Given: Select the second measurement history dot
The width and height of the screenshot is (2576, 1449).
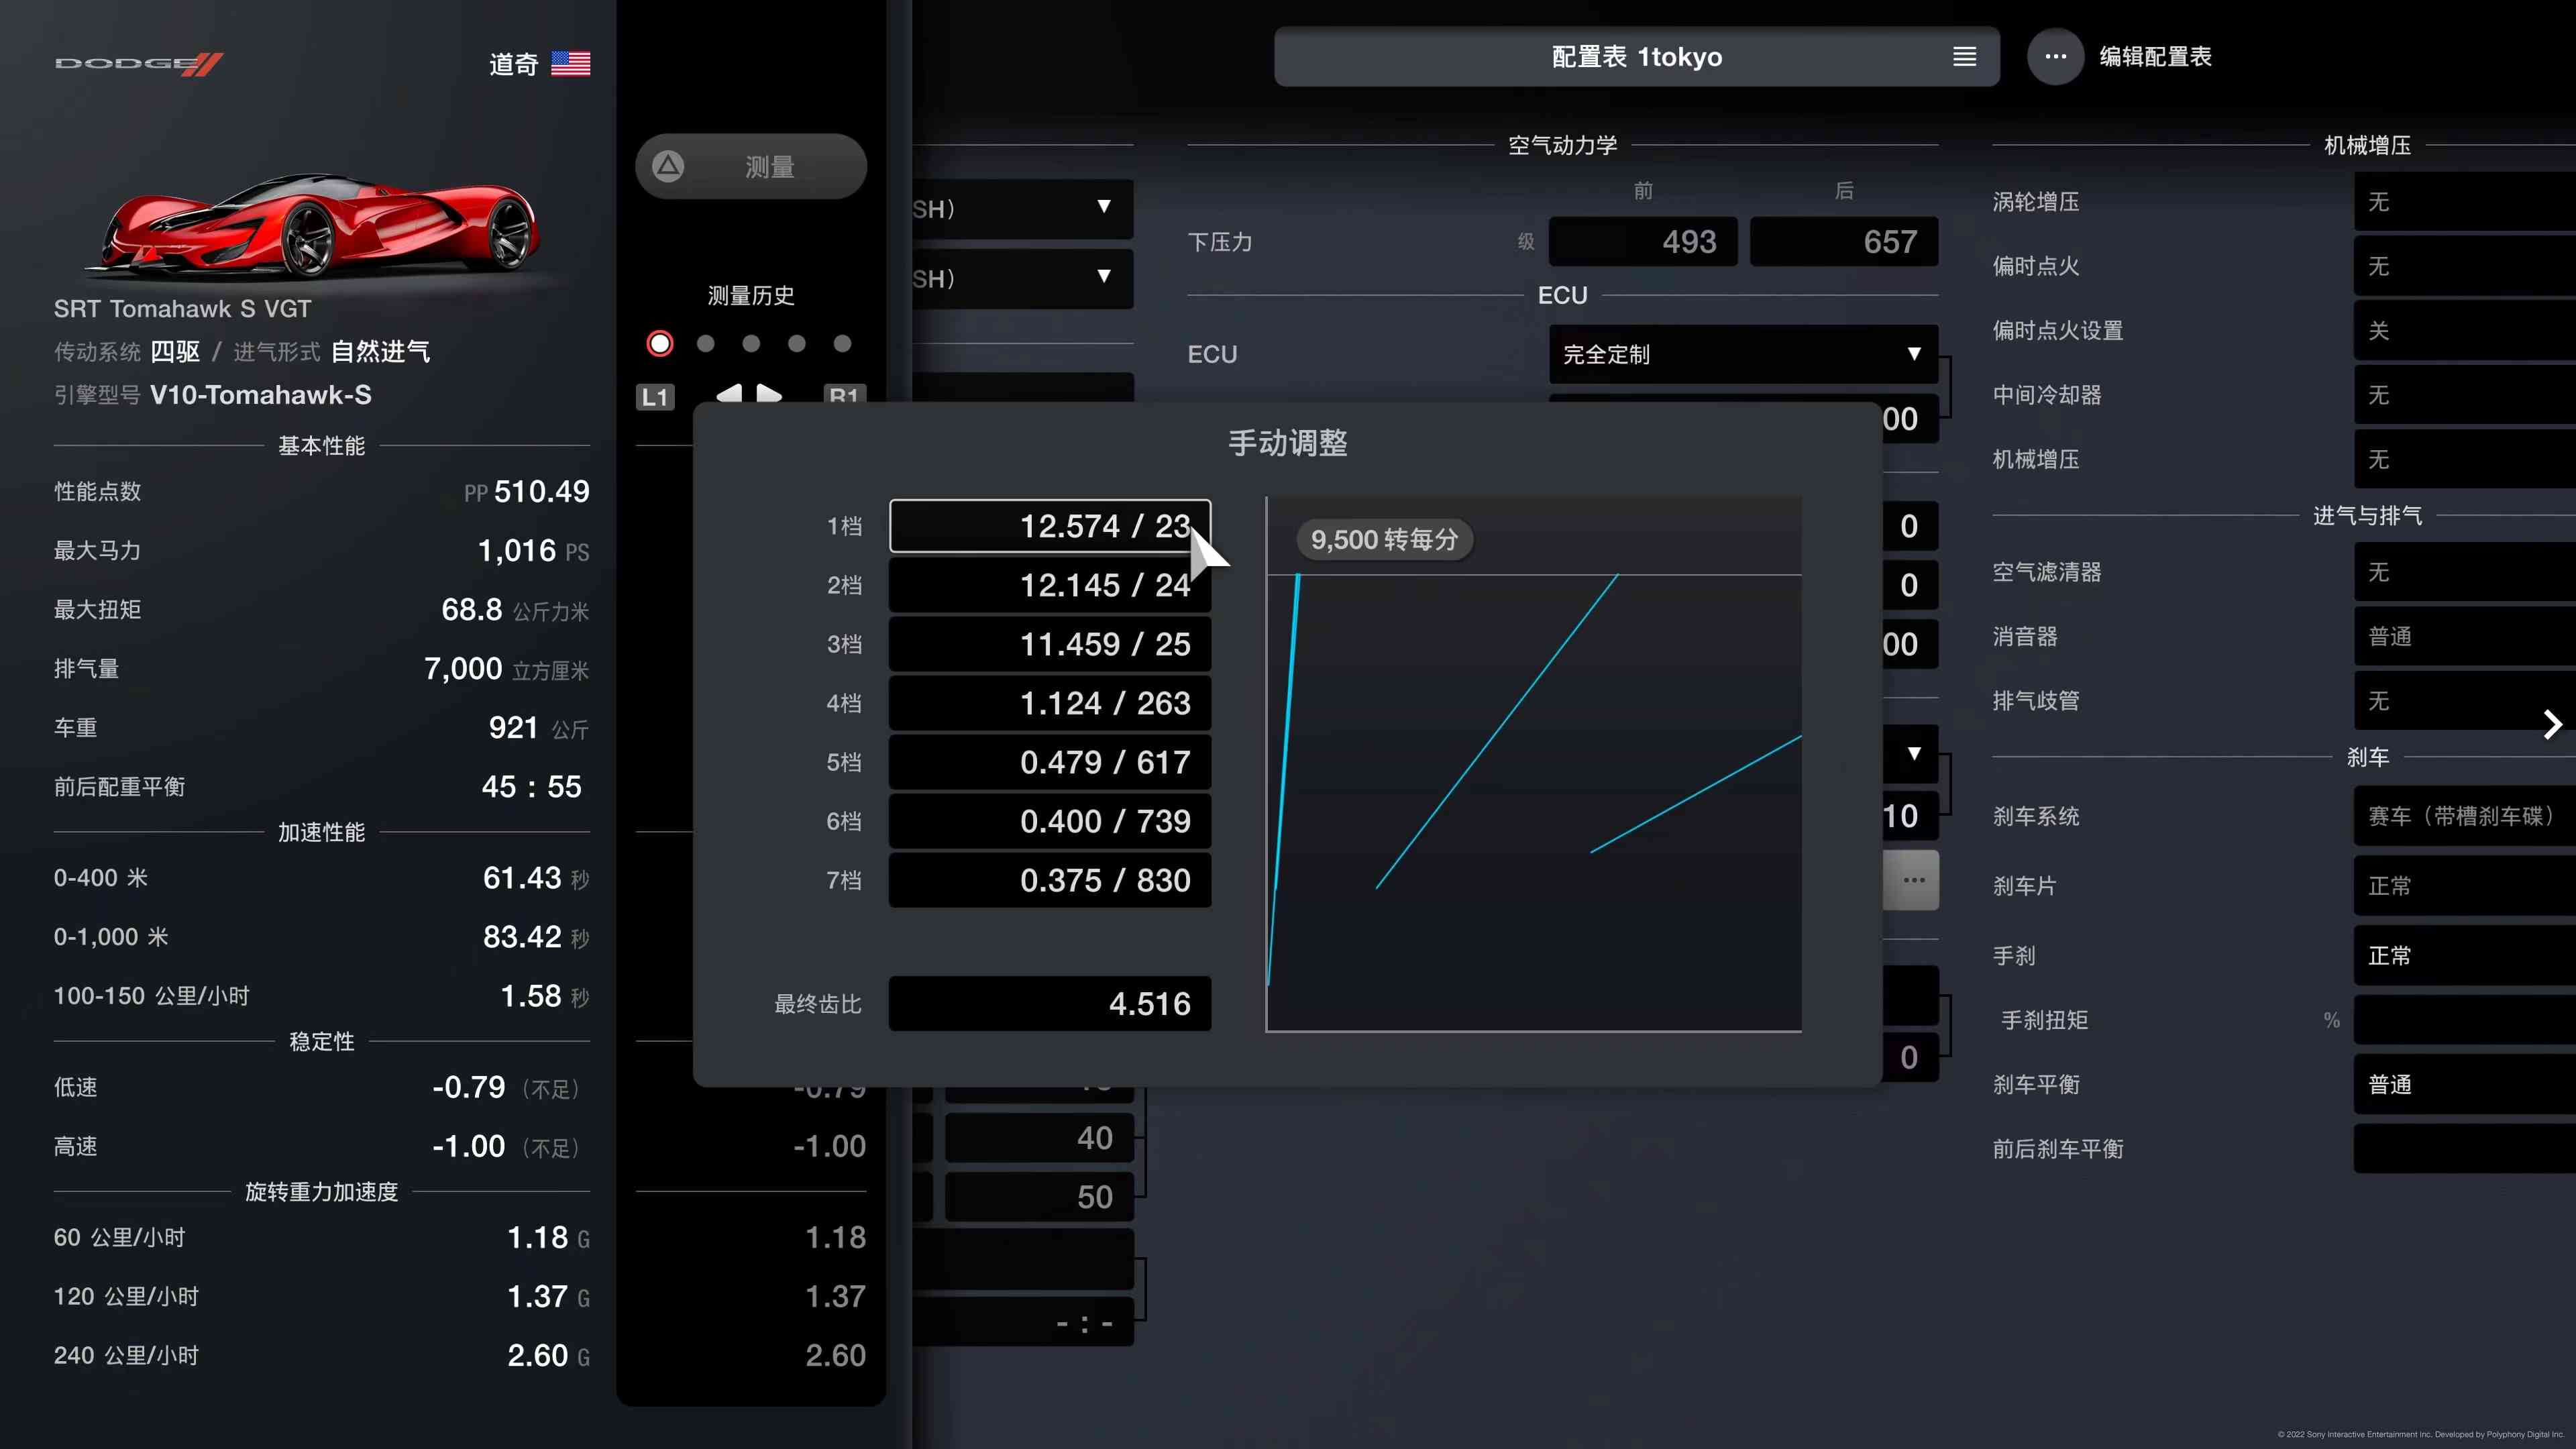Looking at the screenshot, I should (x=706, y=344).
